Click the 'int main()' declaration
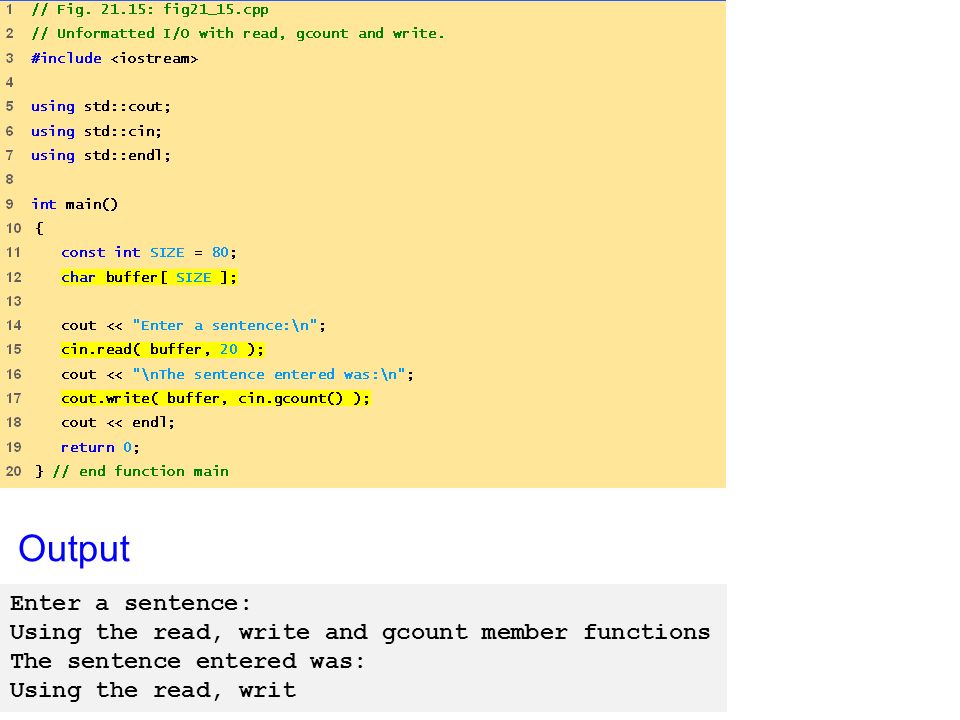This screenshot has width=960, height=720. point(75,204)
